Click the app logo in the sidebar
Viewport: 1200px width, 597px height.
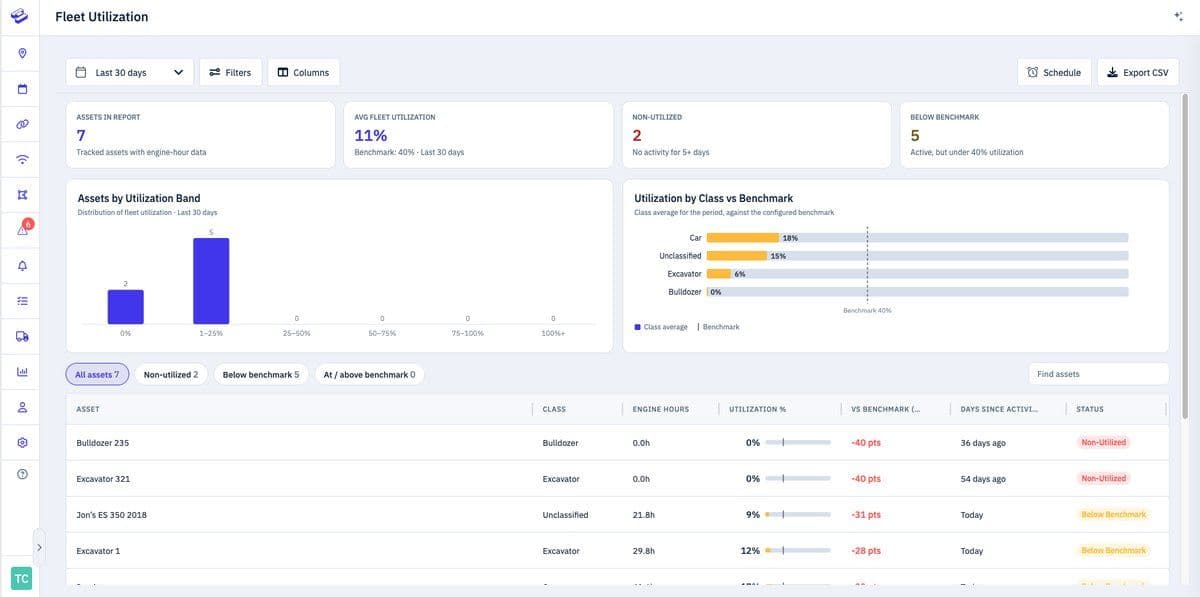[21, 16]
